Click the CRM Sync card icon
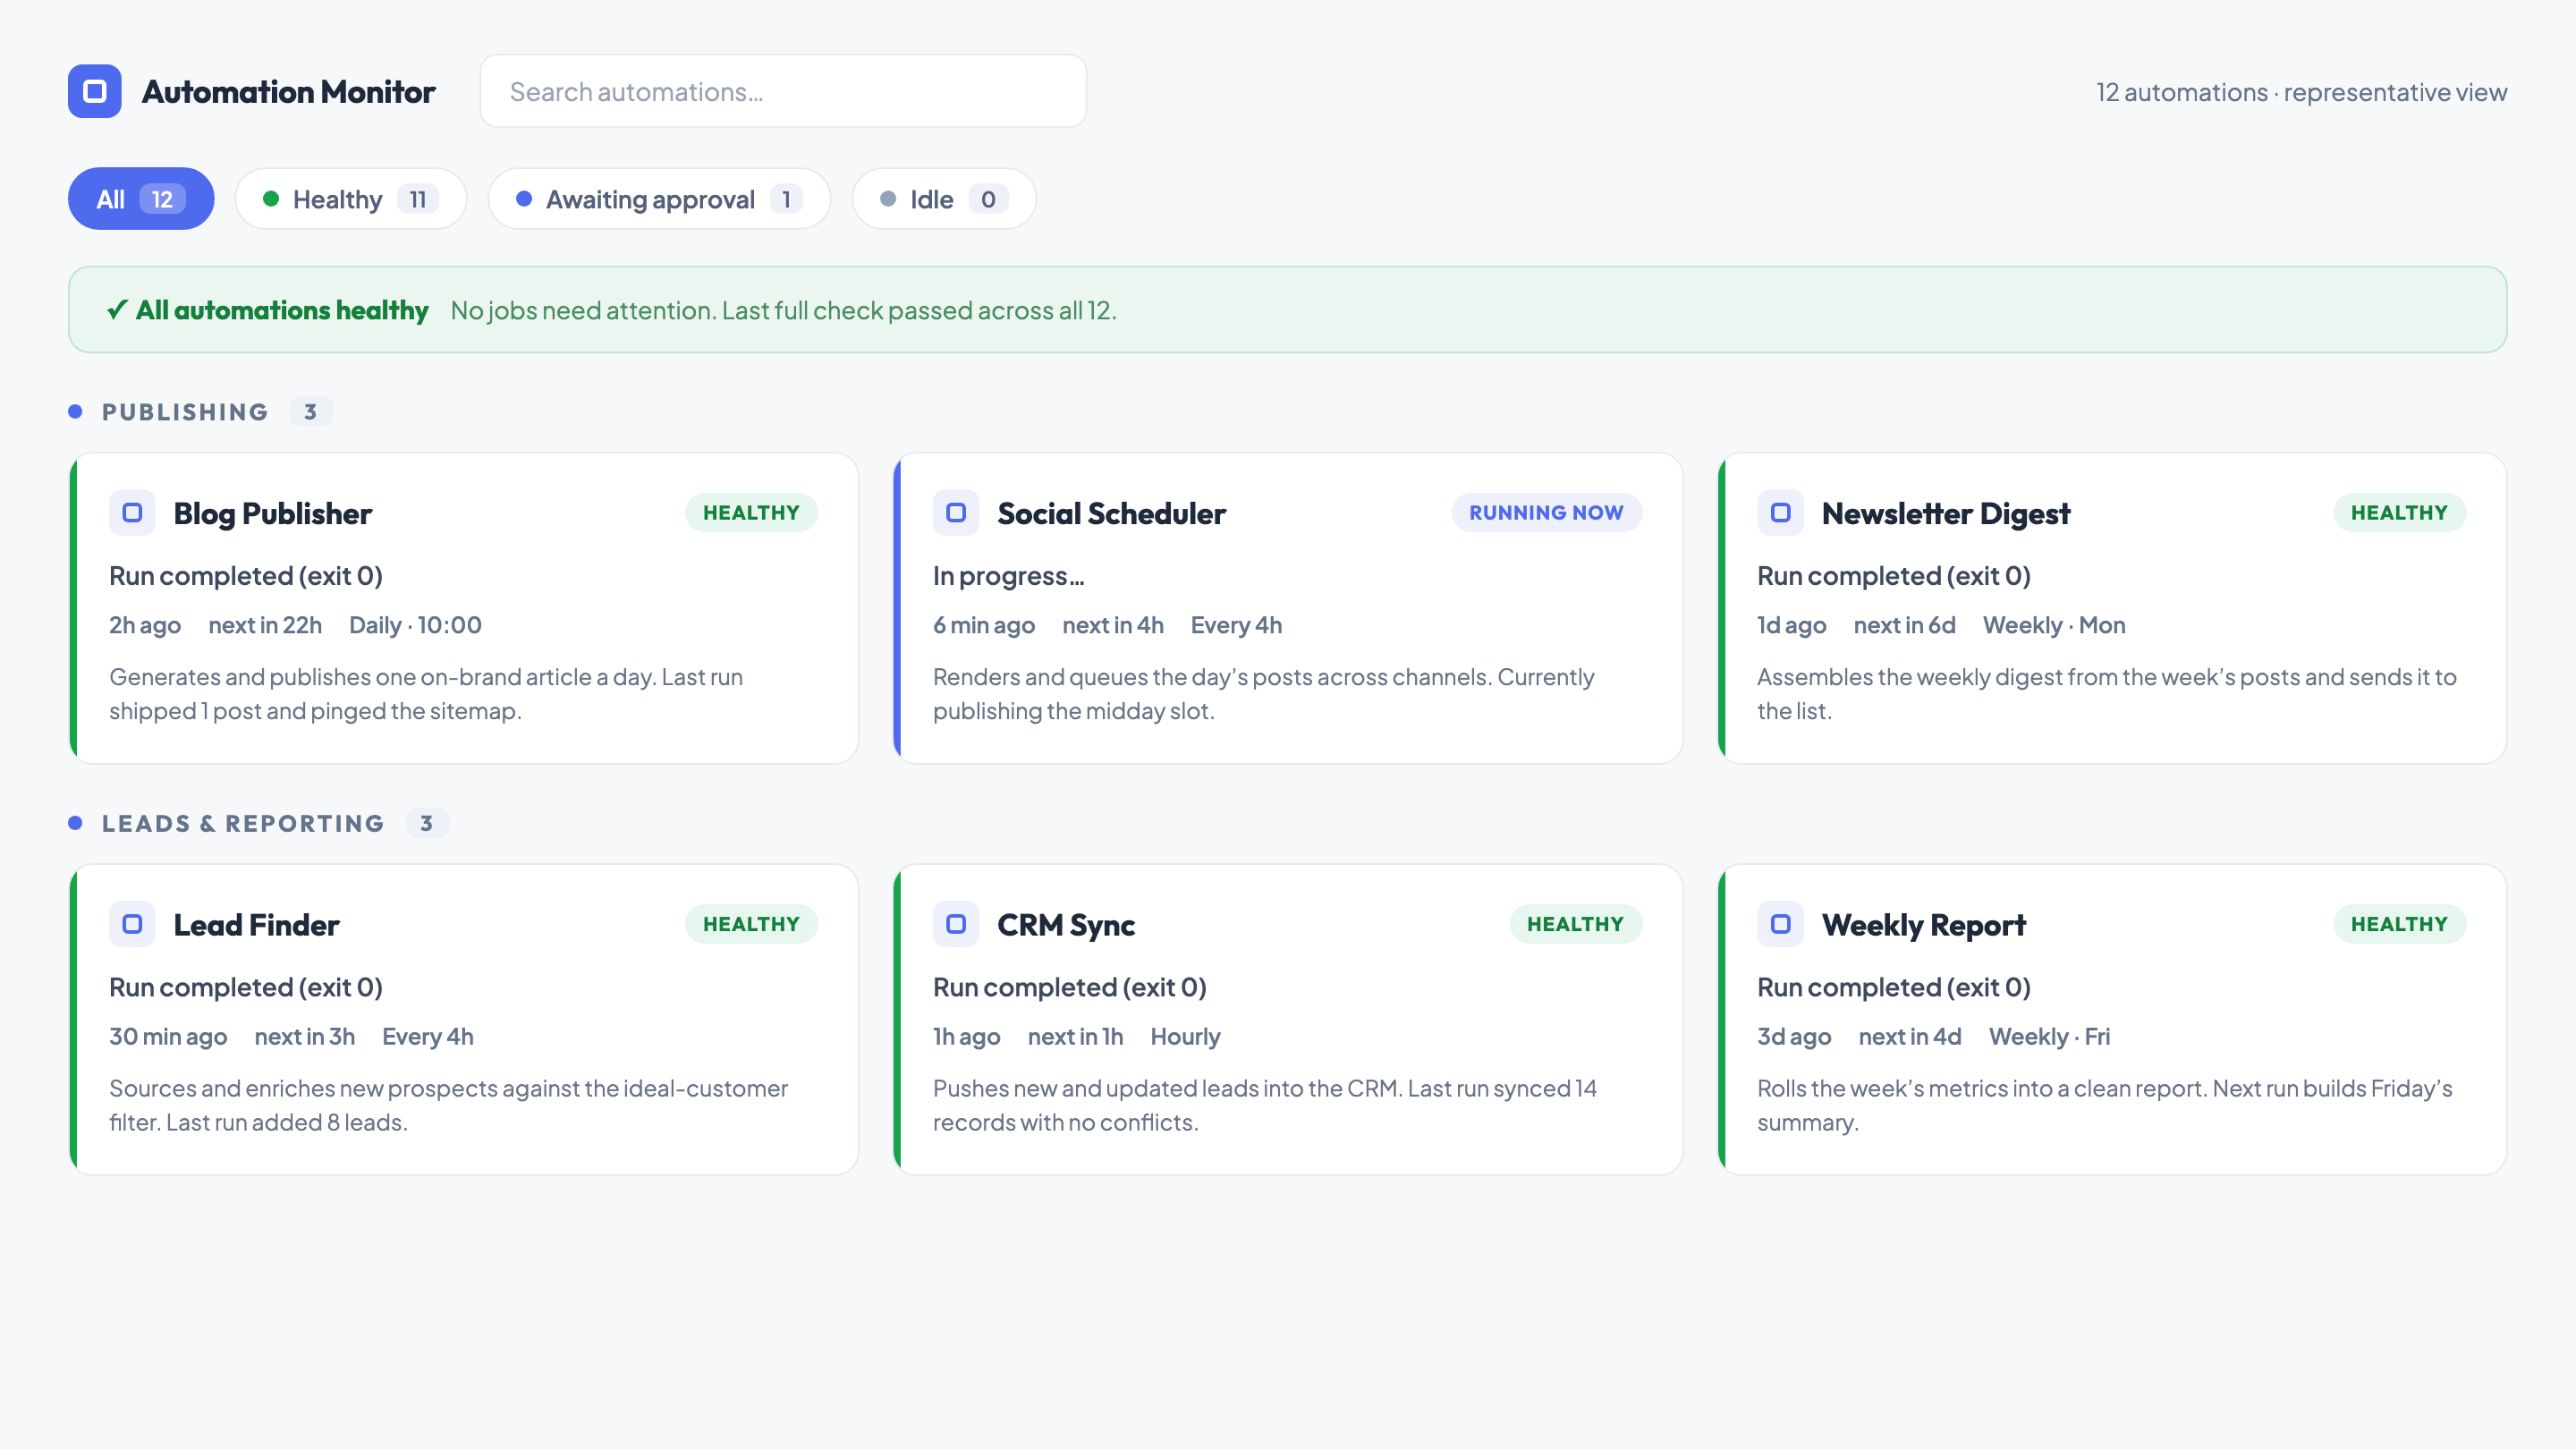This screenshot has height=1449, width=2576. coord(956,924)
